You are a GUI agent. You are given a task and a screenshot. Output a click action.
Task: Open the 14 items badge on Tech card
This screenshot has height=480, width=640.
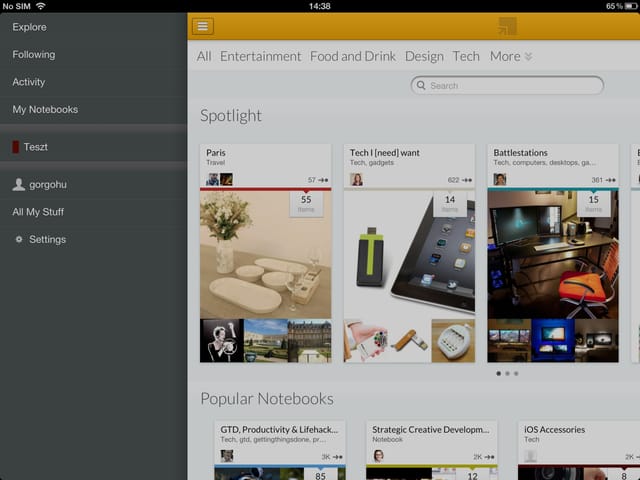click(x=450, y=203)
